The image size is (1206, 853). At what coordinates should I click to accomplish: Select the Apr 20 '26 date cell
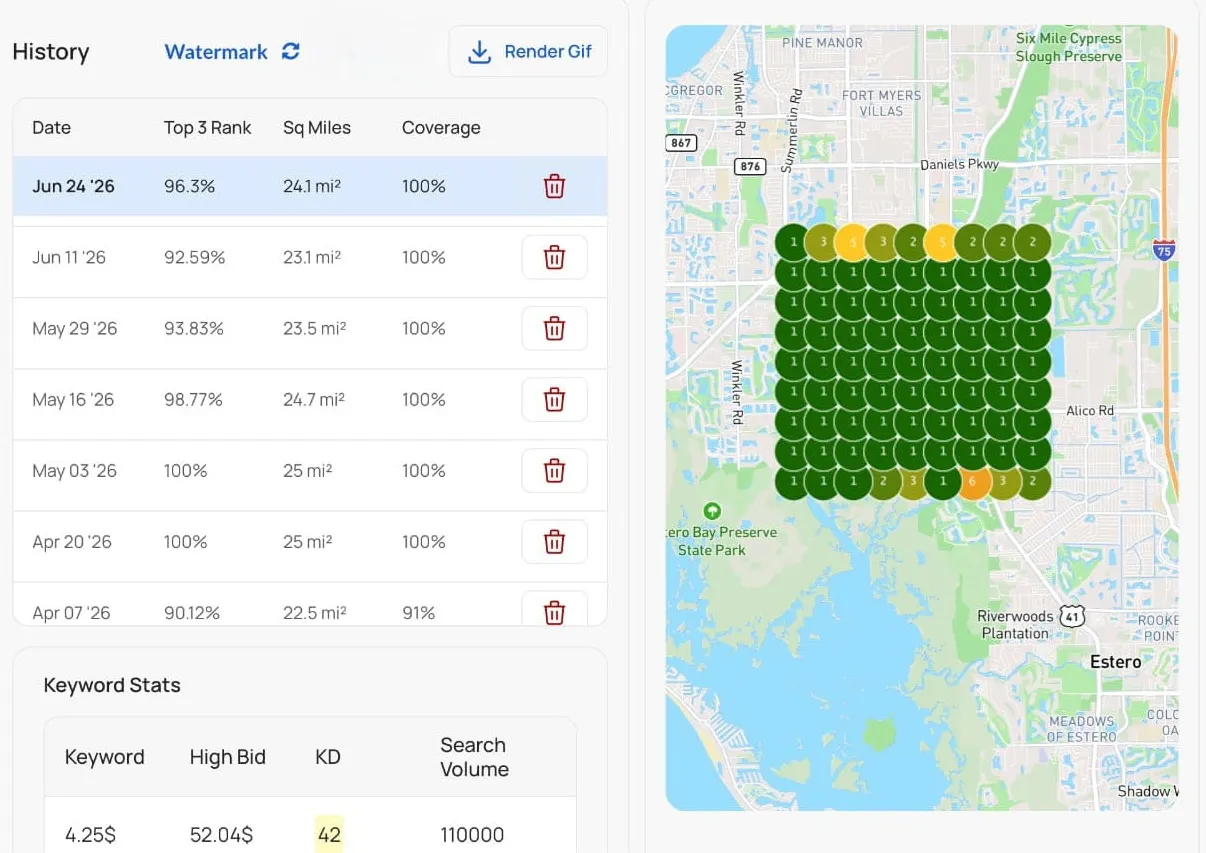[72, 541]
